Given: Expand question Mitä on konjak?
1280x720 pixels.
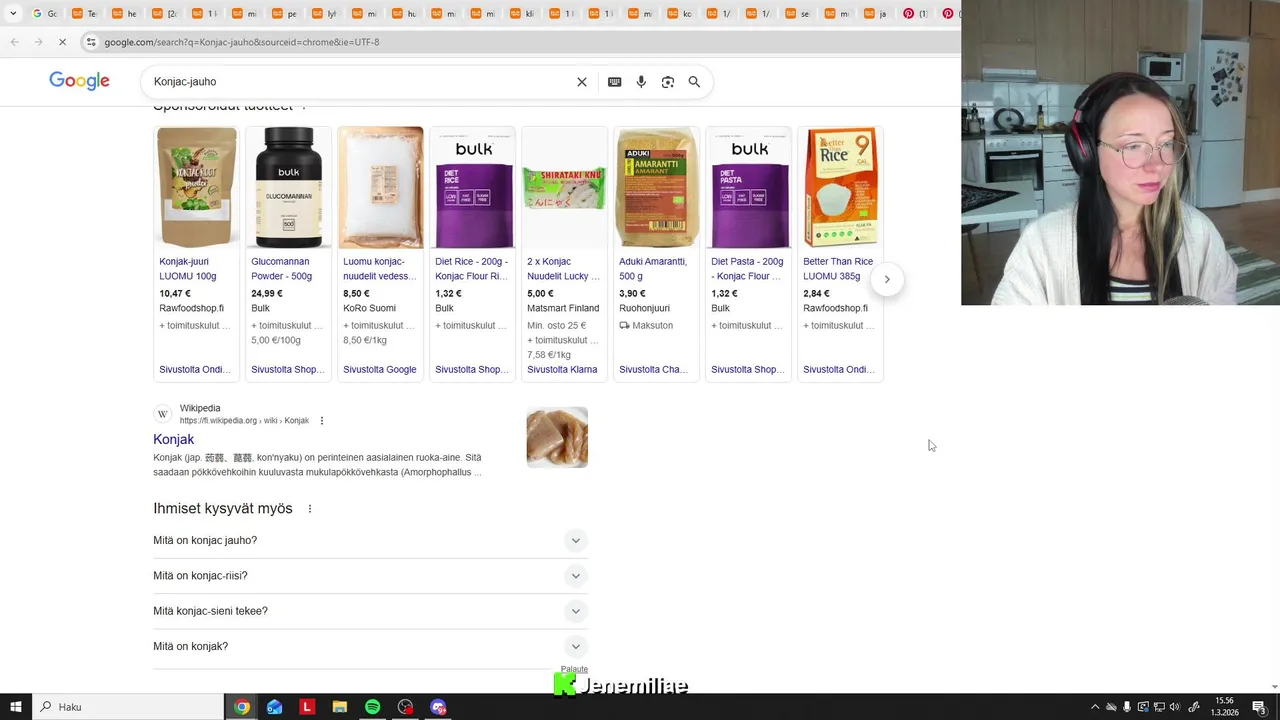Looking at the screenshot, I should (370, 647).
